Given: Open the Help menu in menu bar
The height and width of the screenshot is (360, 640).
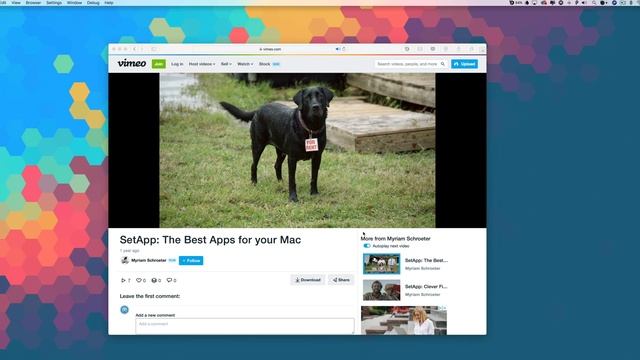Looking at the screenshot, I should point(109,2).
